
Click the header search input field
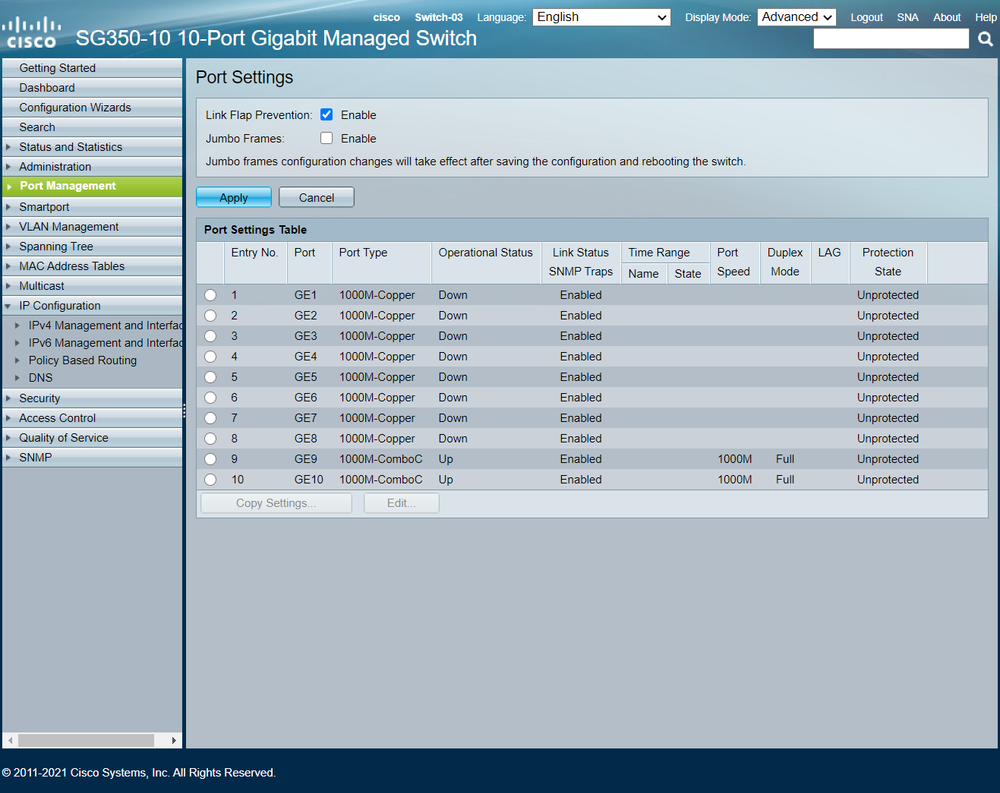point(891,39)
